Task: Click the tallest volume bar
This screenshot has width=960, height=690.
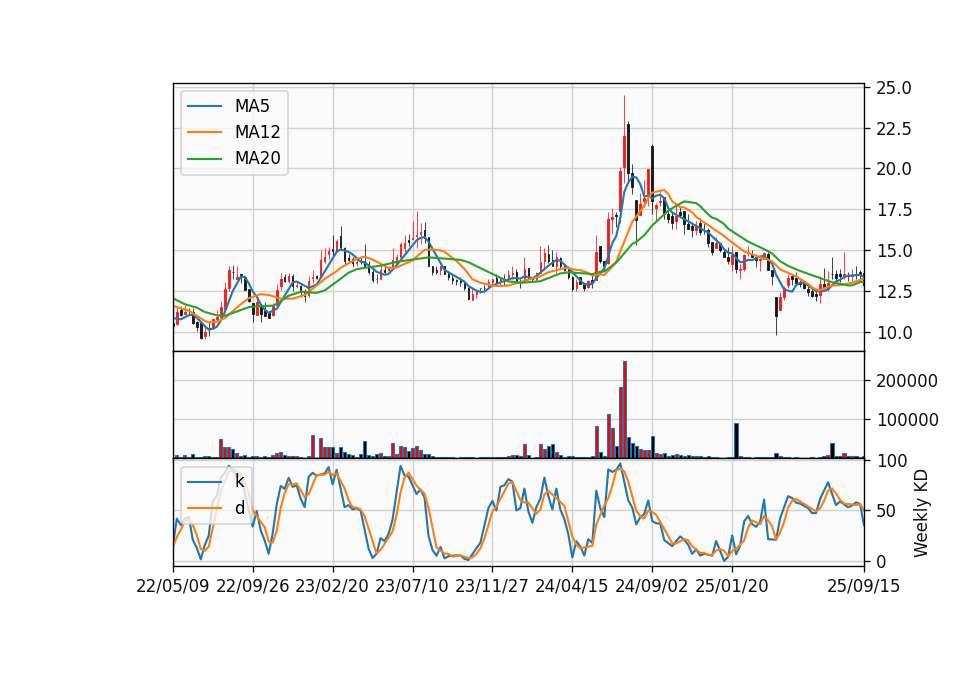Action: 624,410
